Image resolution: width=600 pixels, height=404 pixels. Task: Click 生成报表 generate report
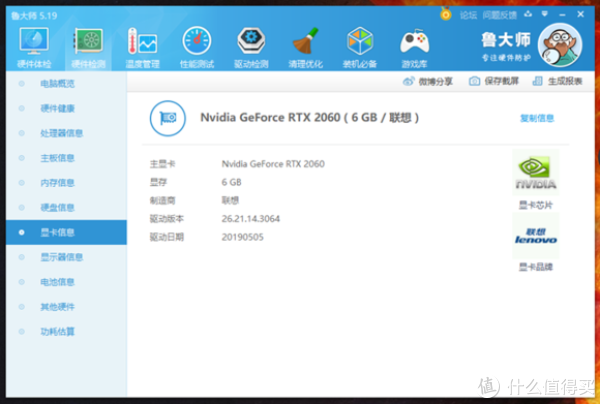(557, 81)
